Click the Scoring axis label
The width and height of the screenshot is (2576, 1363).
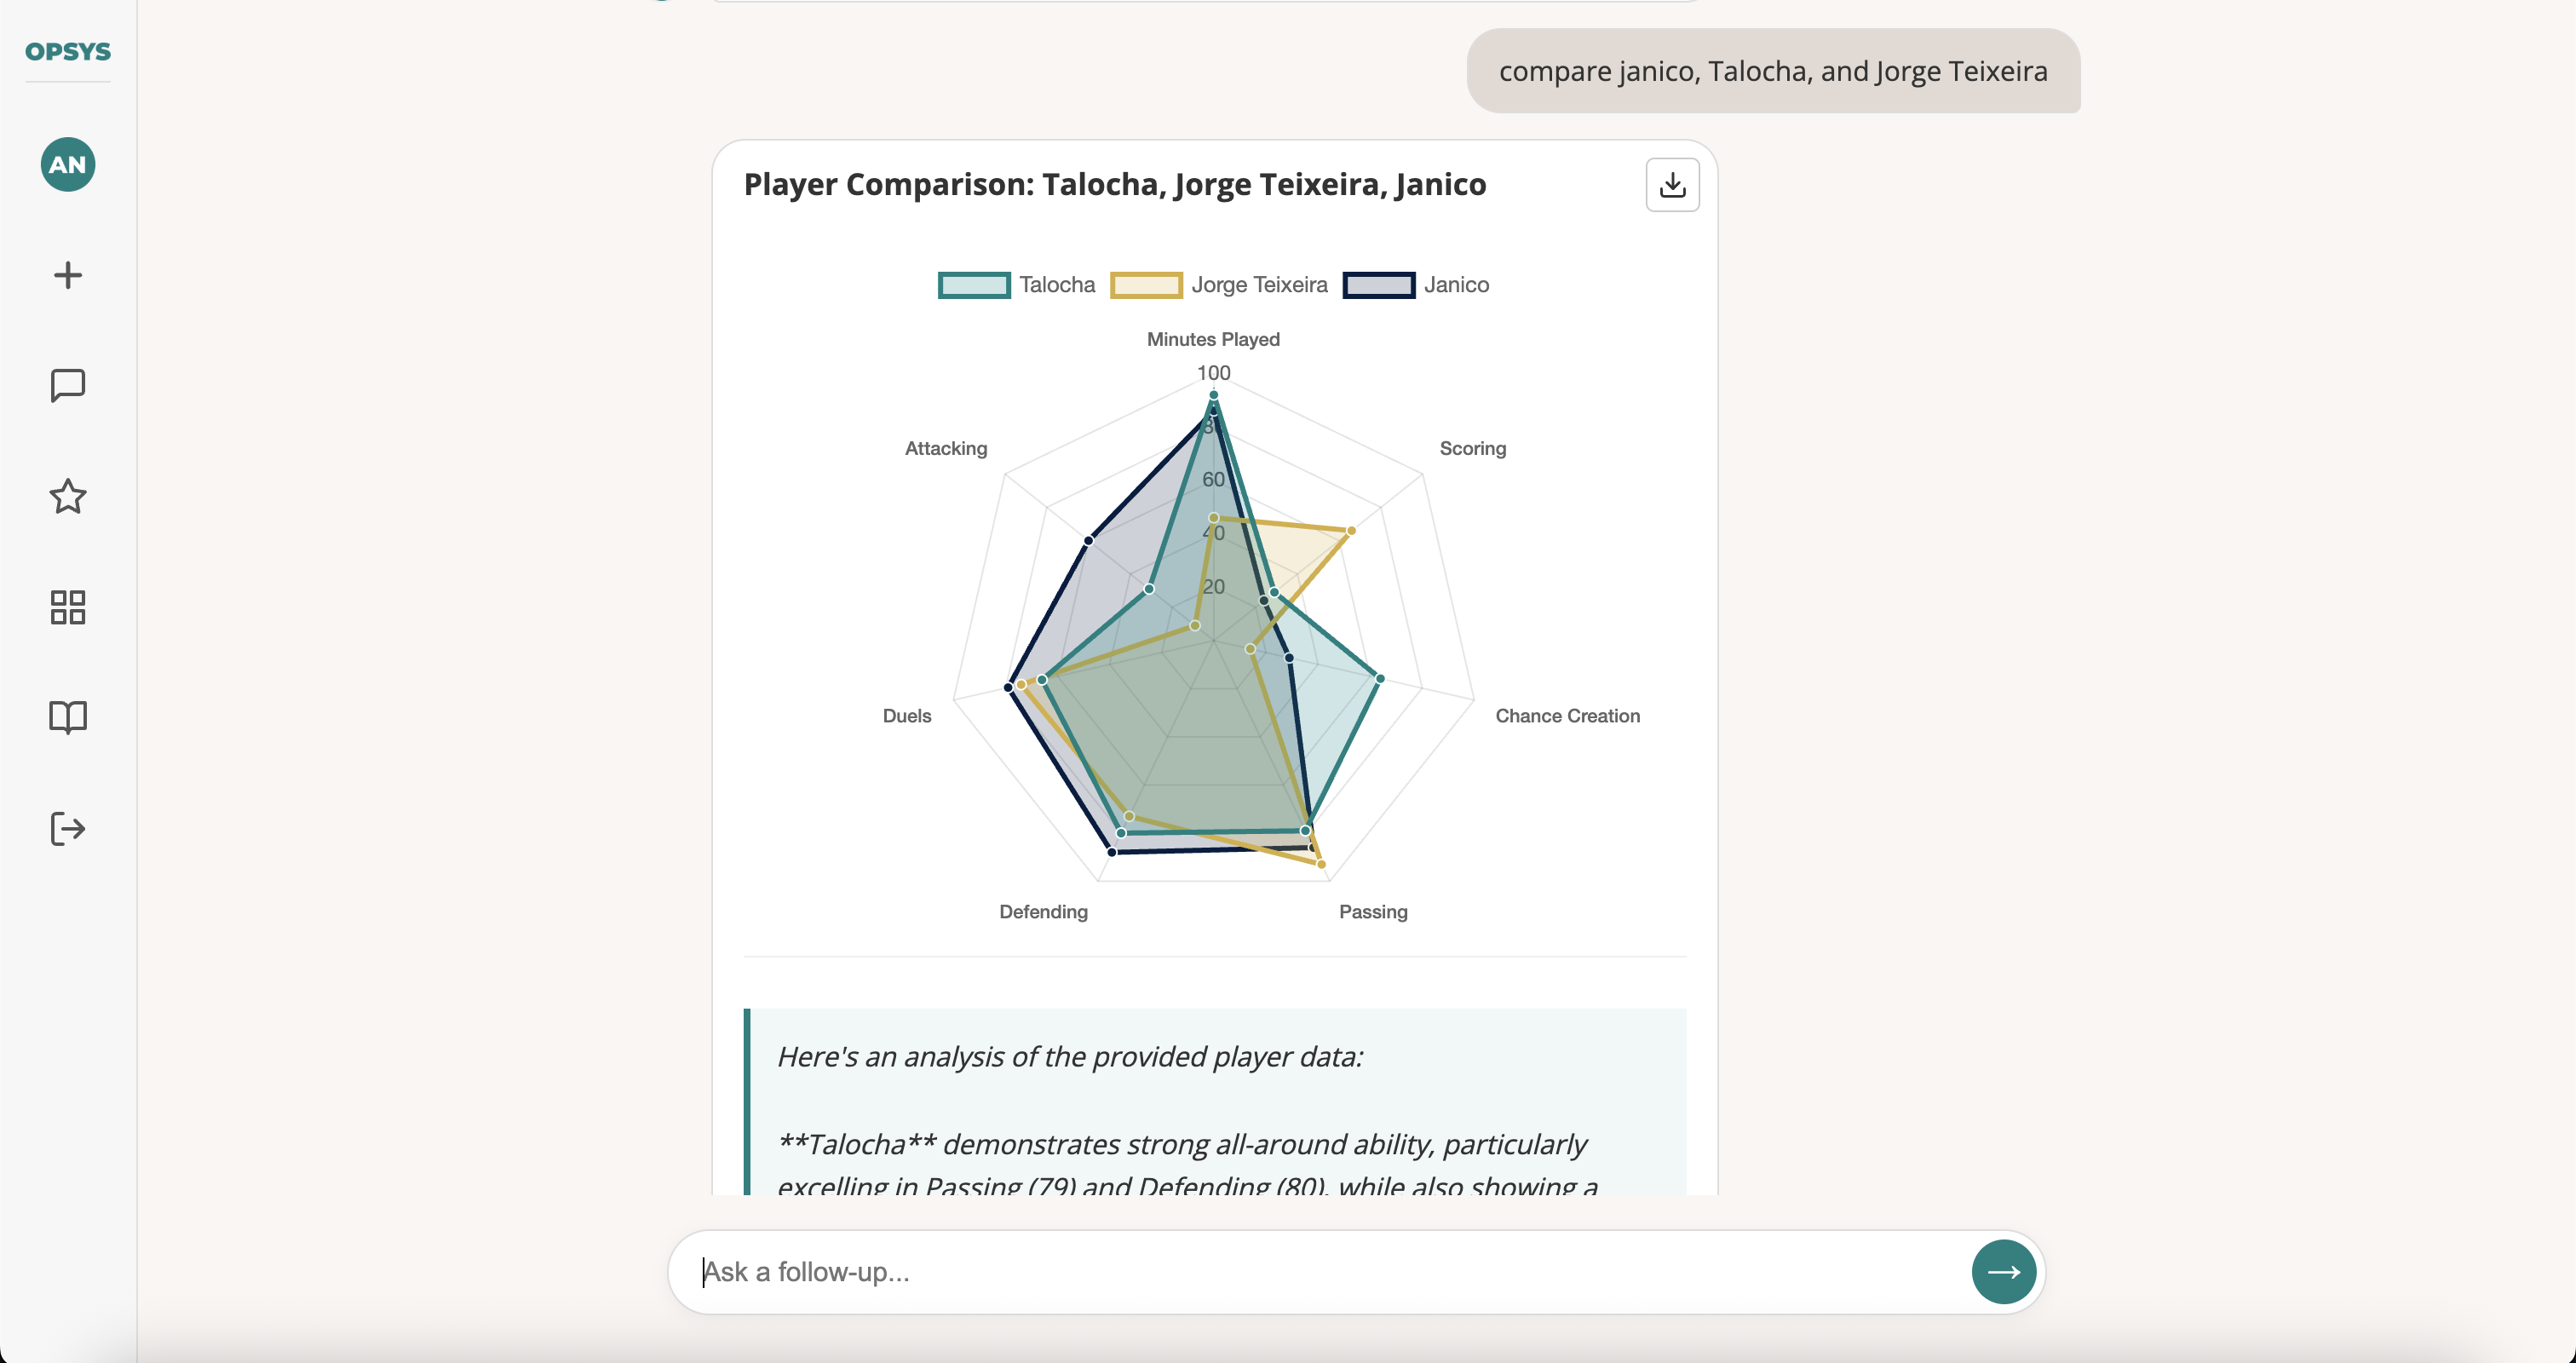[1472, 449]
